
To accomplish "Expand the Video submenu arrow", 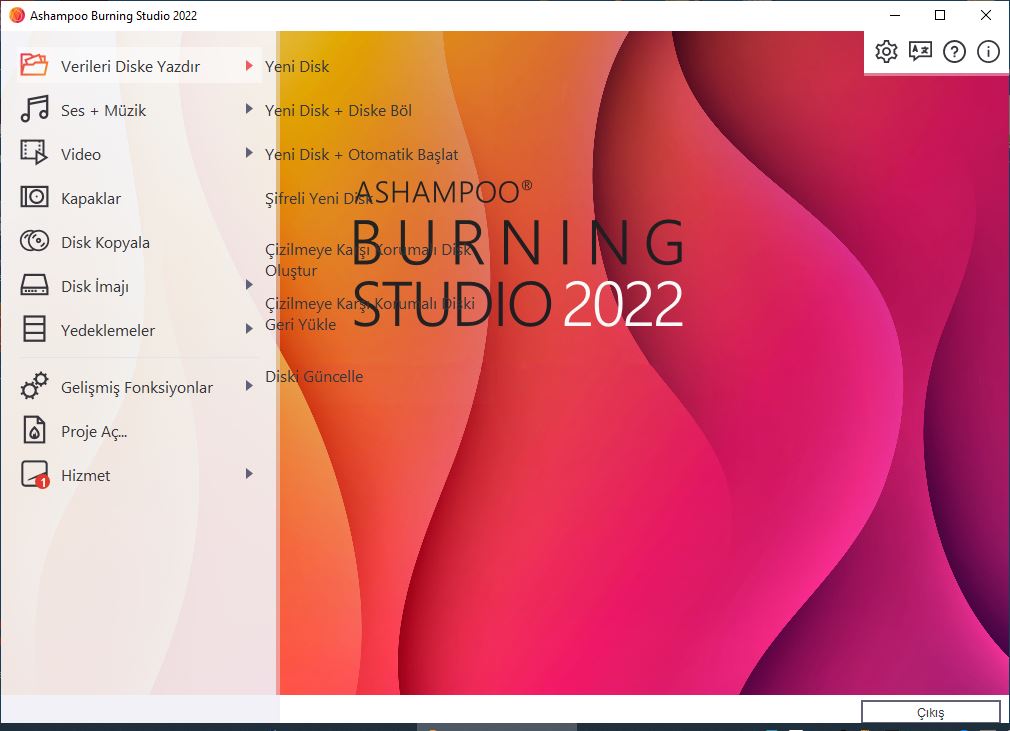I will pyautogui.click(x=249, y=153).
